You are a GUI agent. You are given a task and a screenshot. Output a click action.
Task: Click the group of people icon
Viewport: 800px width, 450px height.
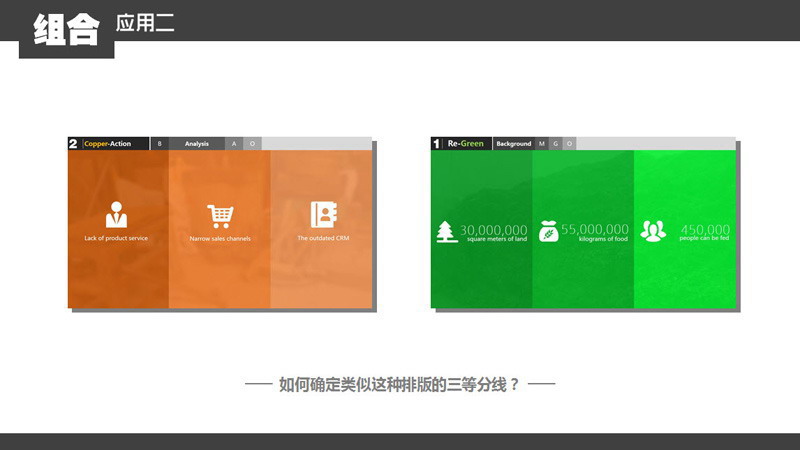653,231
